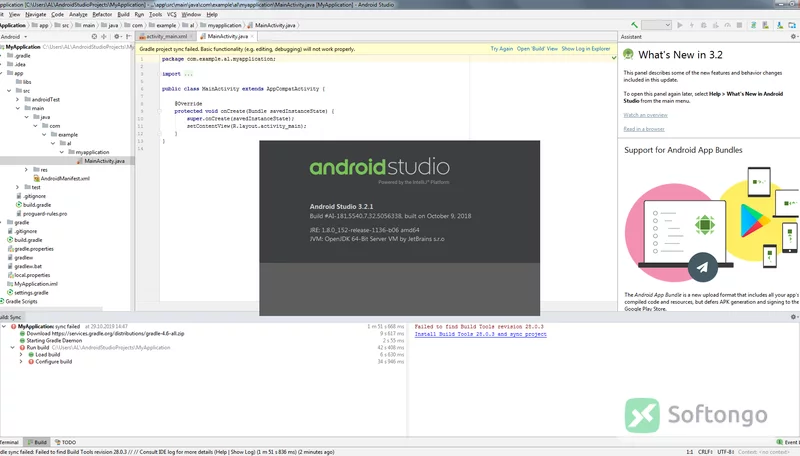This screenshot has width=800, height=456.
Task: Click the Apply Changes lightning icon
Action: click(x=692, y=25)
